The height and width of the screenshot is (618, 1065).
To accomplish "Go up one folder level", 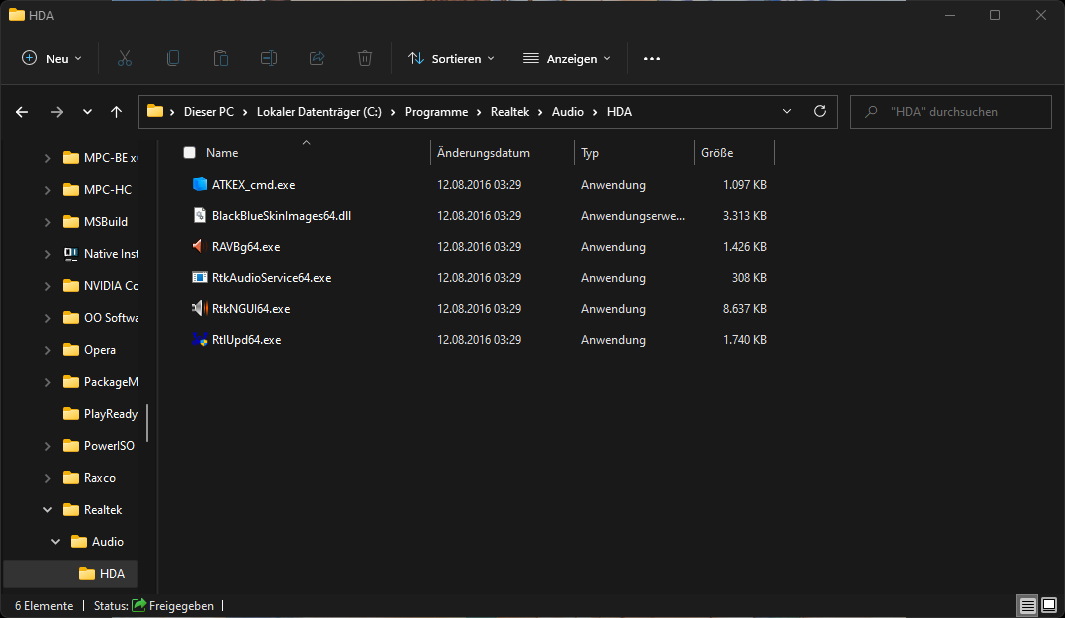I will (x=117, y=112).
